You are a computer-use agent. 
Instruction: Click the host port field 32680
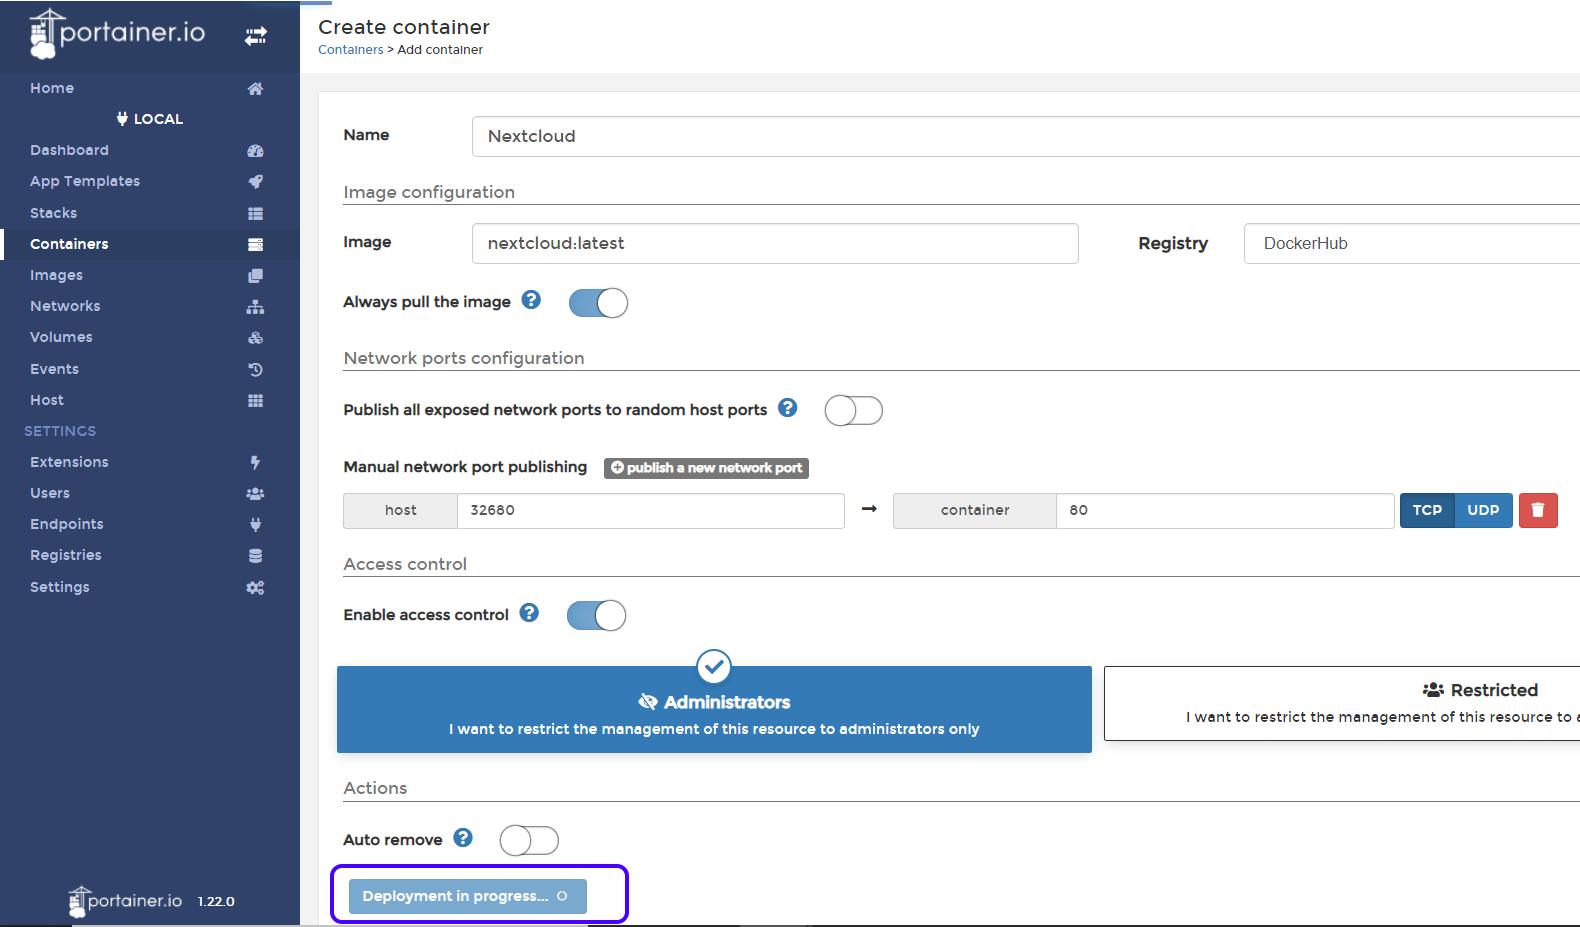coord(651,510)
